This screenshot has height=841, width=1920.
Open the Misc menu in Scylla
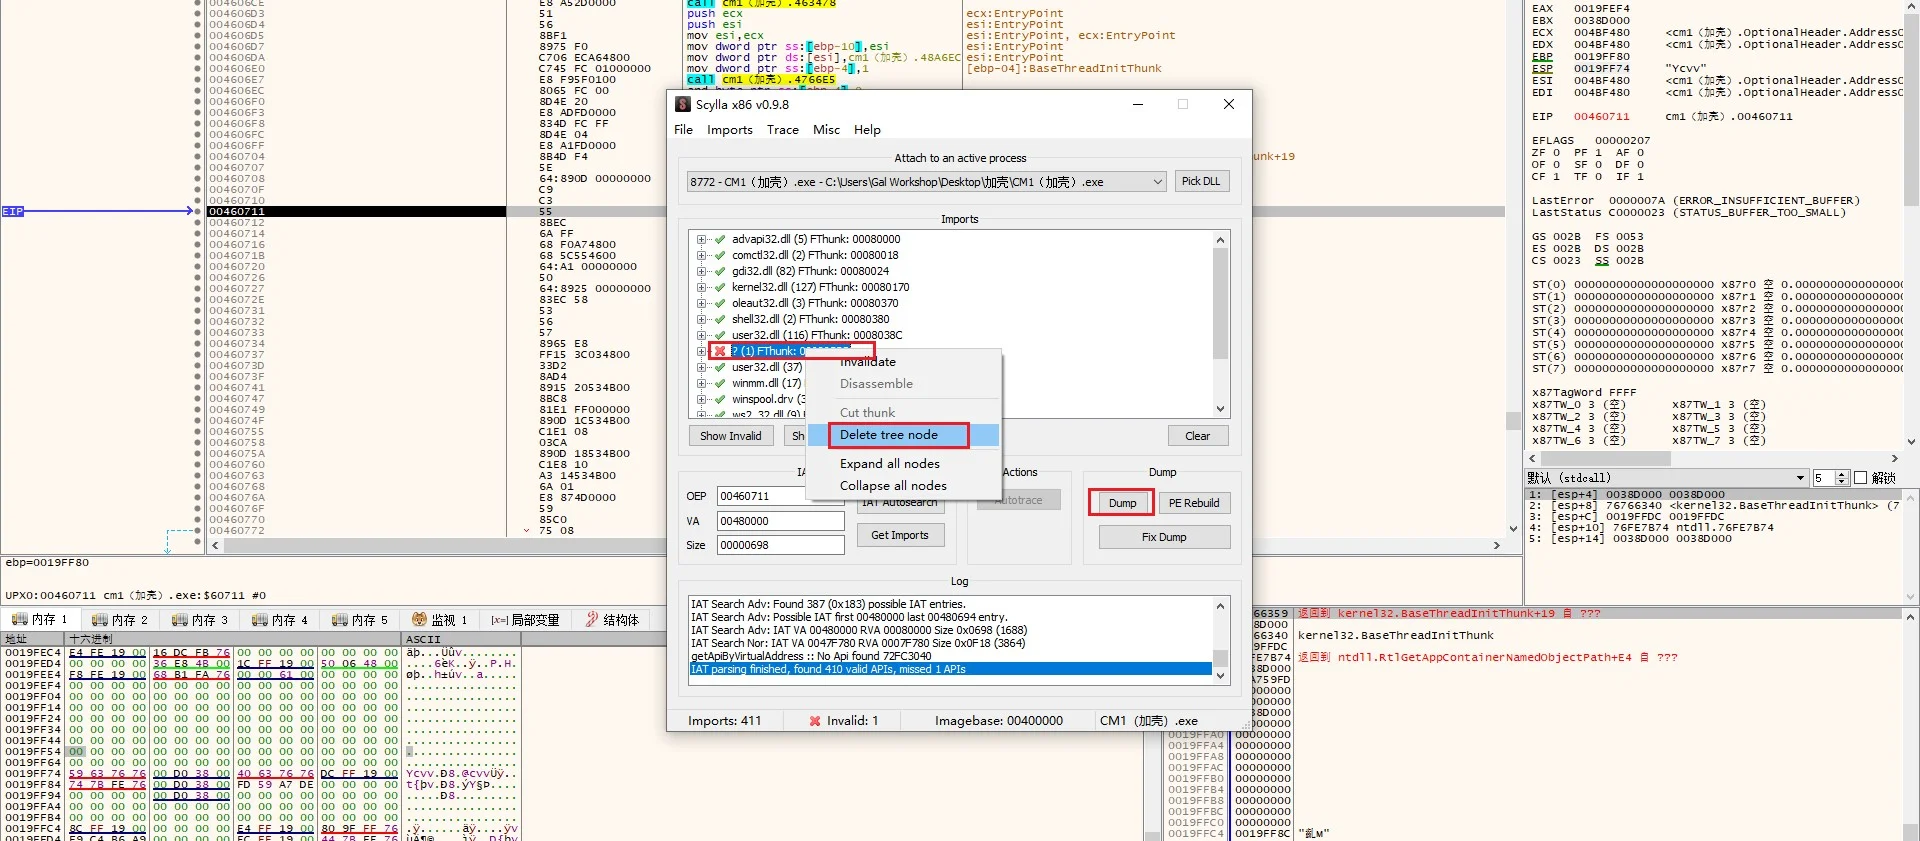(827, 130)
